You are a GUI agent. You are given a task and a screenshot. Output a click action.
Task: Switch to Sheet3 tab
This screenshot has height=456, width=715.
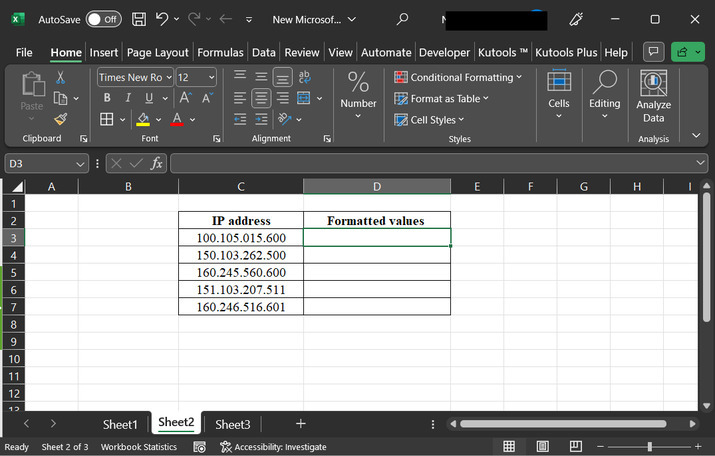(233, 424)
